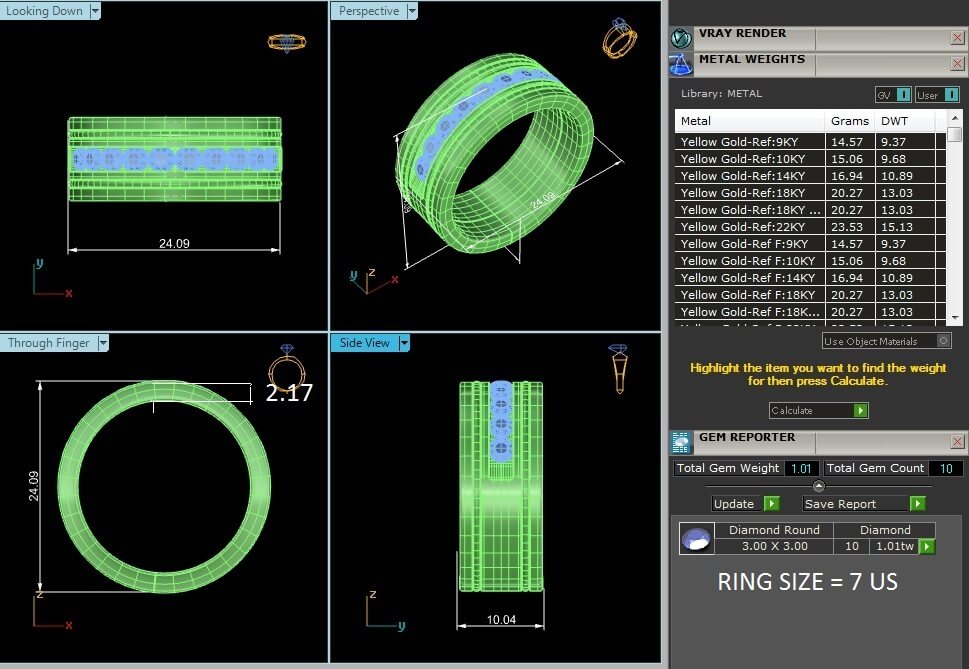Click the metal list scrollbar down arrow

click(954, 318)
